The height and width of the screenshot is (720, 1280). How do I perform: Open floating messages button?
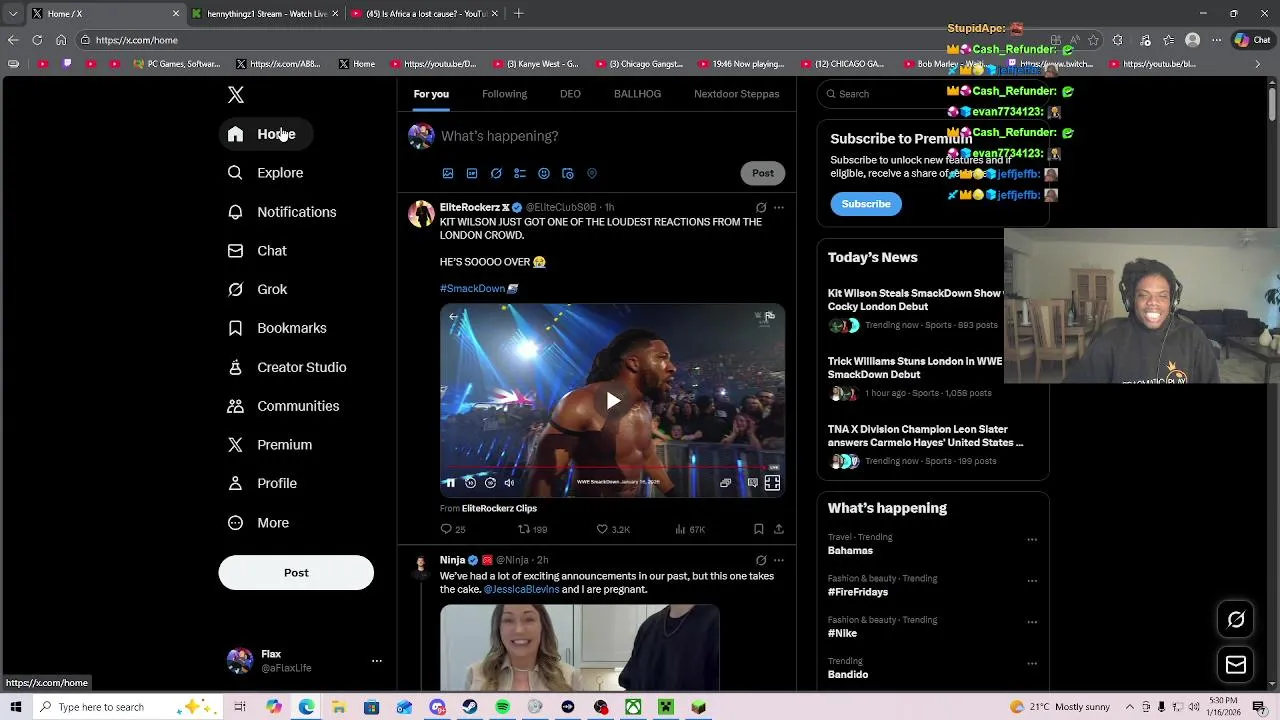(1236, 665)
